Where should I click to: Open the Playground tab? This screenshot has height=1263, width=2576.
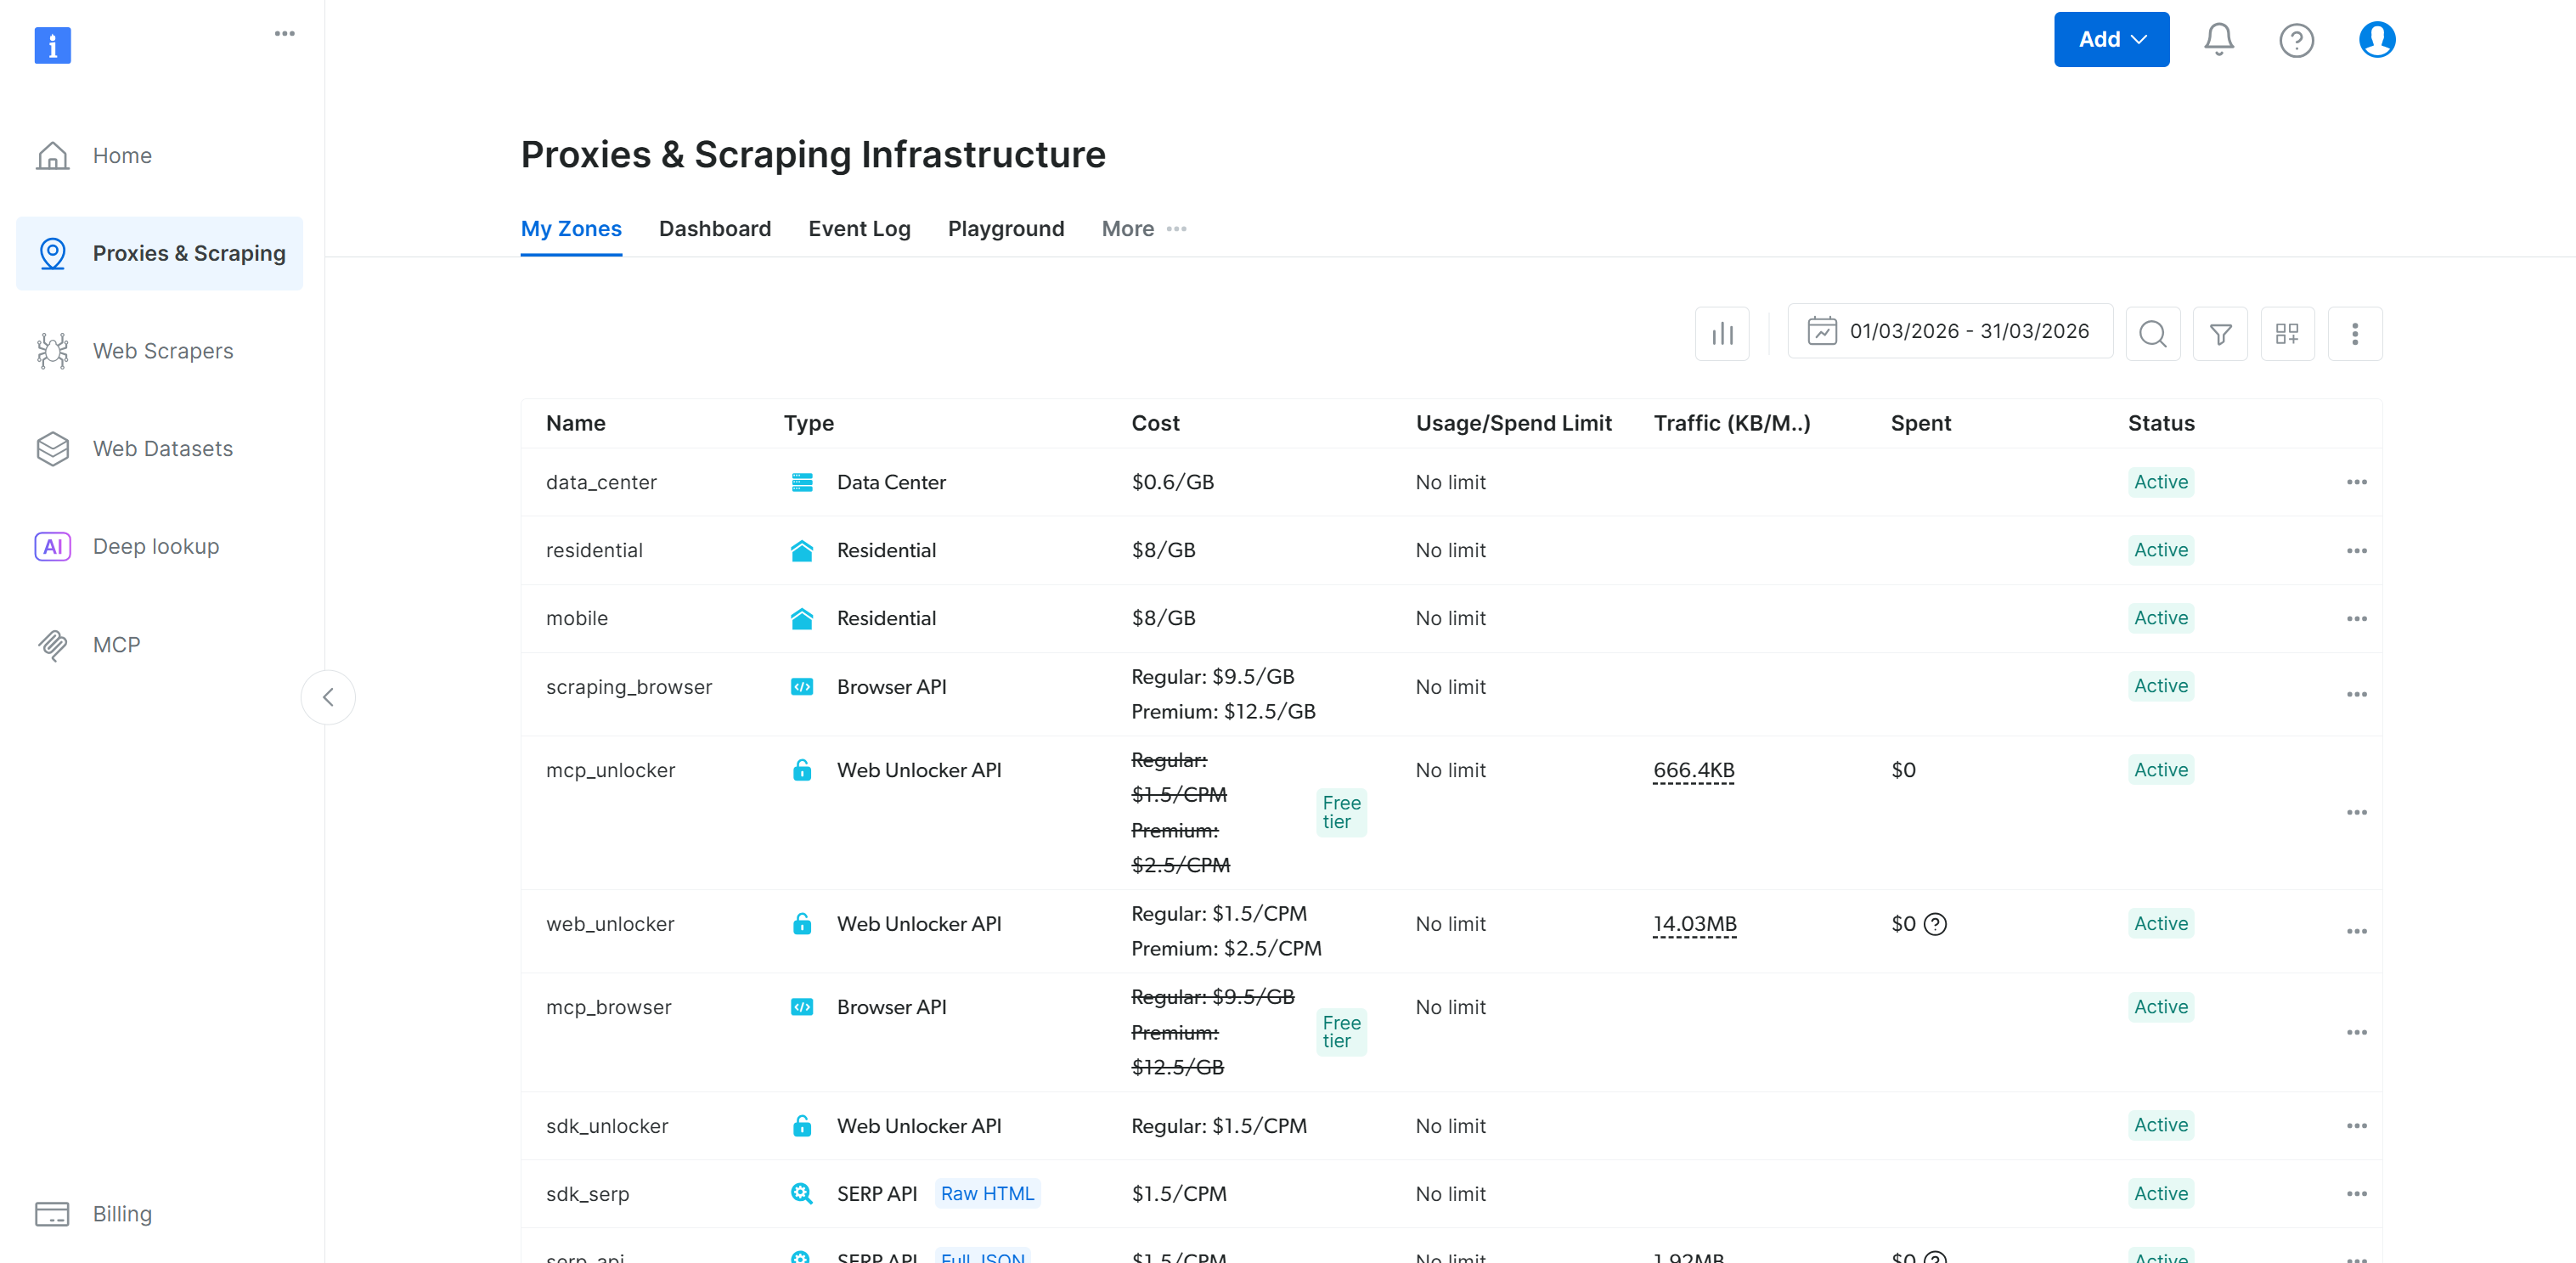point(1005,229)
